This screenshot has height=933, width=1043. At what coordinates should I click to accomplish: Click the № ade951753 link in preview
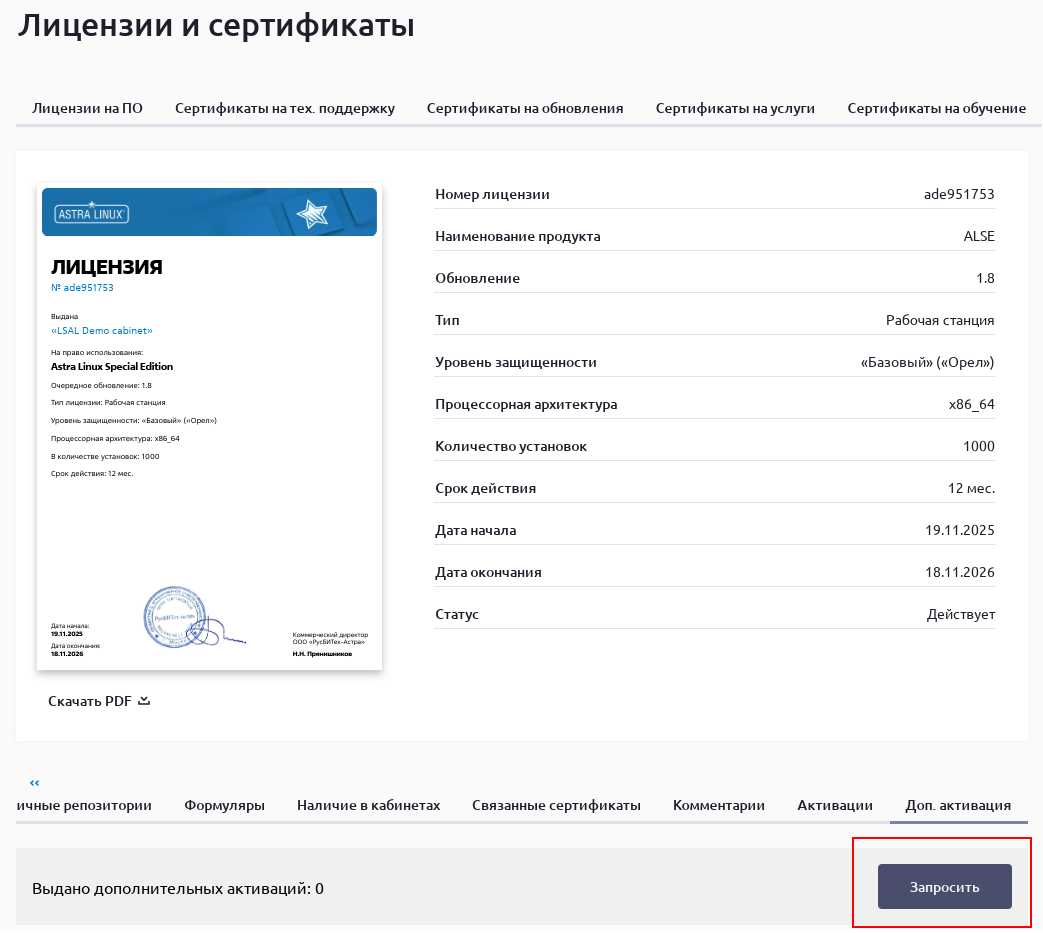[82, 287]
